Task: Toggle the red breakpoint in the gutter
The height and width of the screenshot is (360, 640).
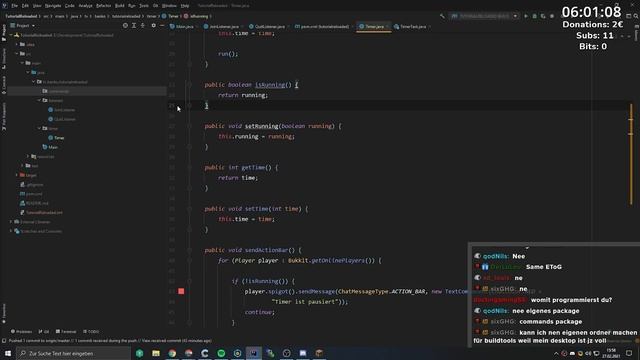Action: [x=181, y=291]
